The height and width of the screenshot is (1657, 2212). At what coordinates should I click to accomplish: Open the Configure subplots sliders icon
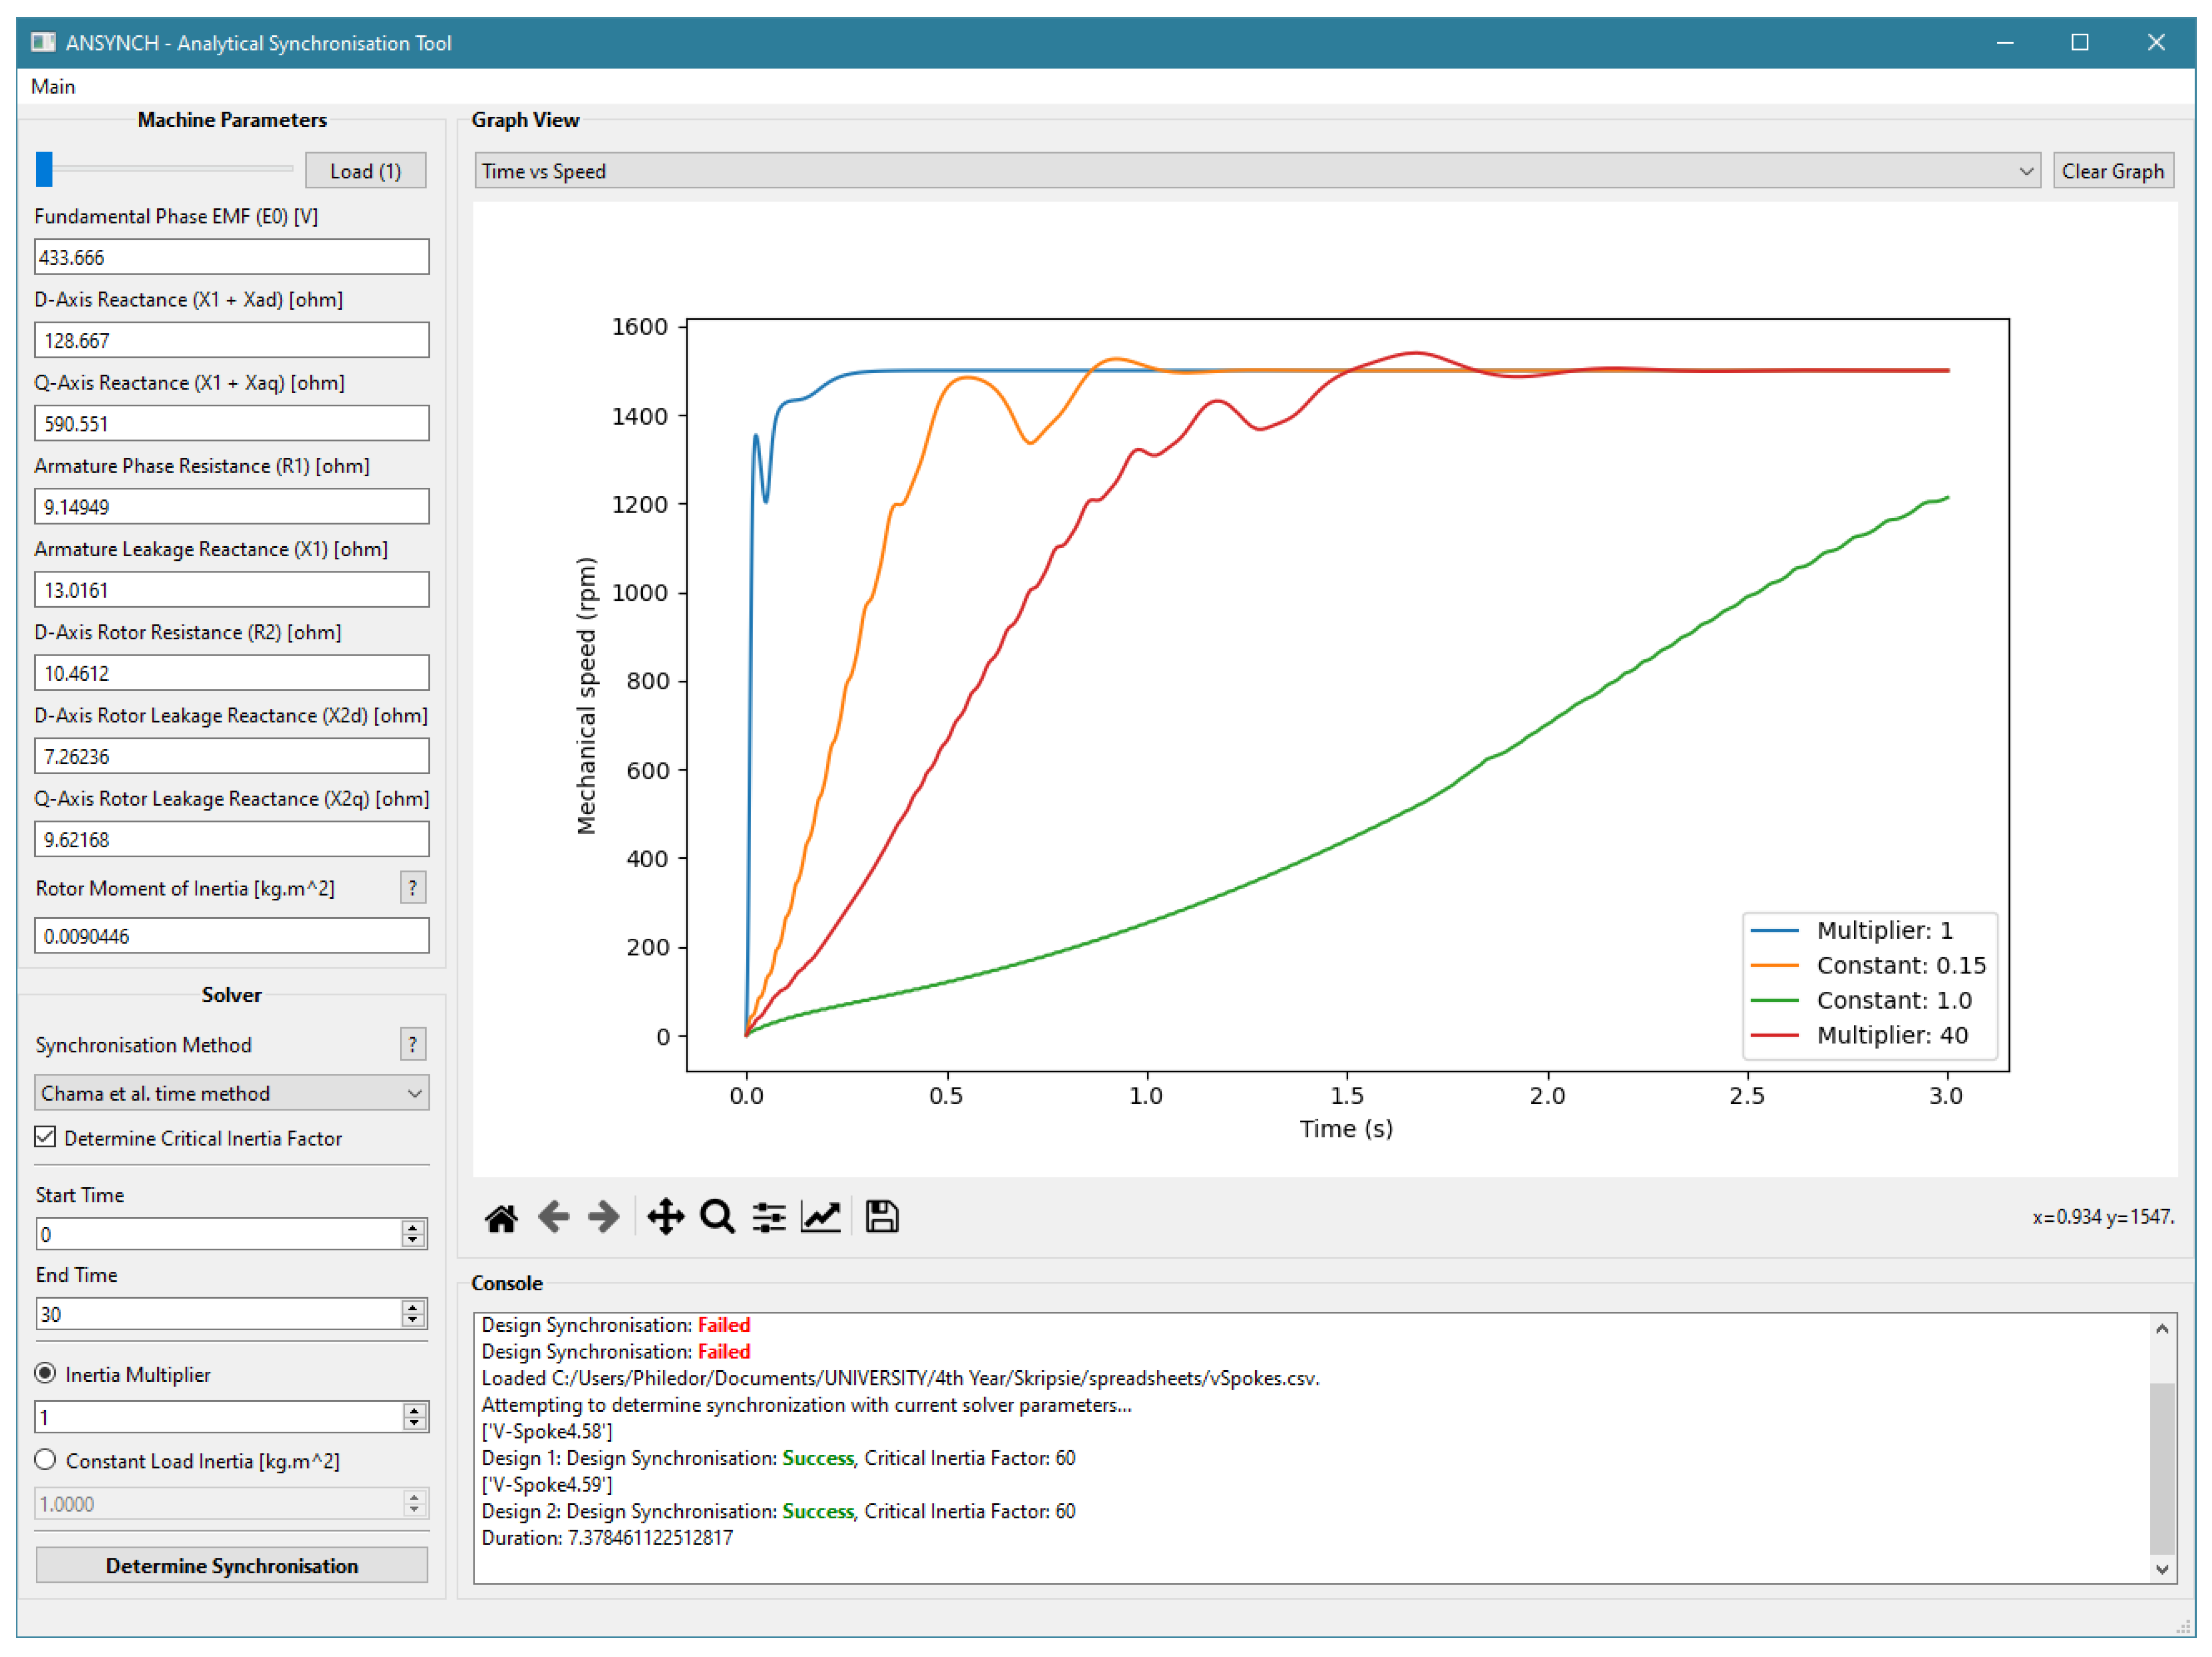click(x=768, y=1218)
